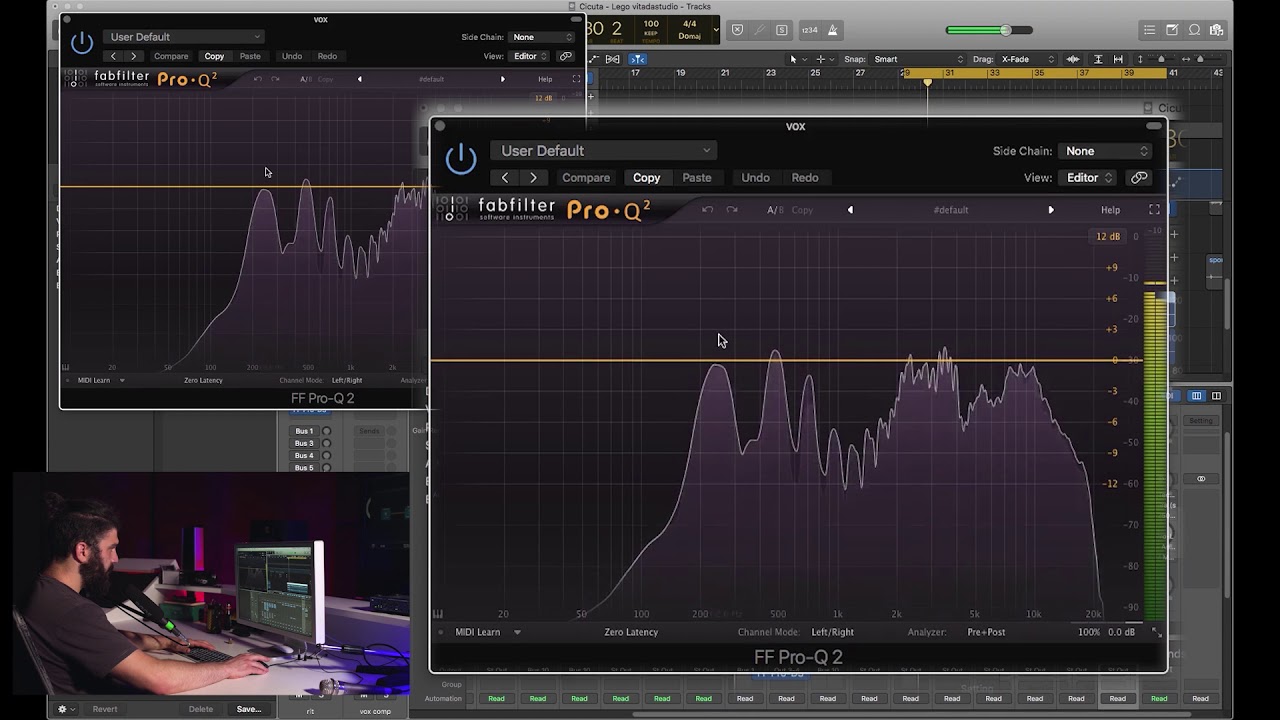The width and height of the screenshot is (1280, 720).
Task: Toggle full screen mode in the front Pro-Q 2
Action: [x=1154, y=210]
